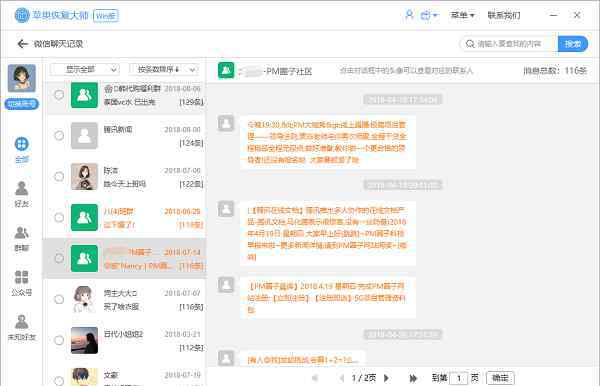600x386 pixels.
Task: Select the radio button for 日代小姐姐2
Action: click(x=59, y=340)
